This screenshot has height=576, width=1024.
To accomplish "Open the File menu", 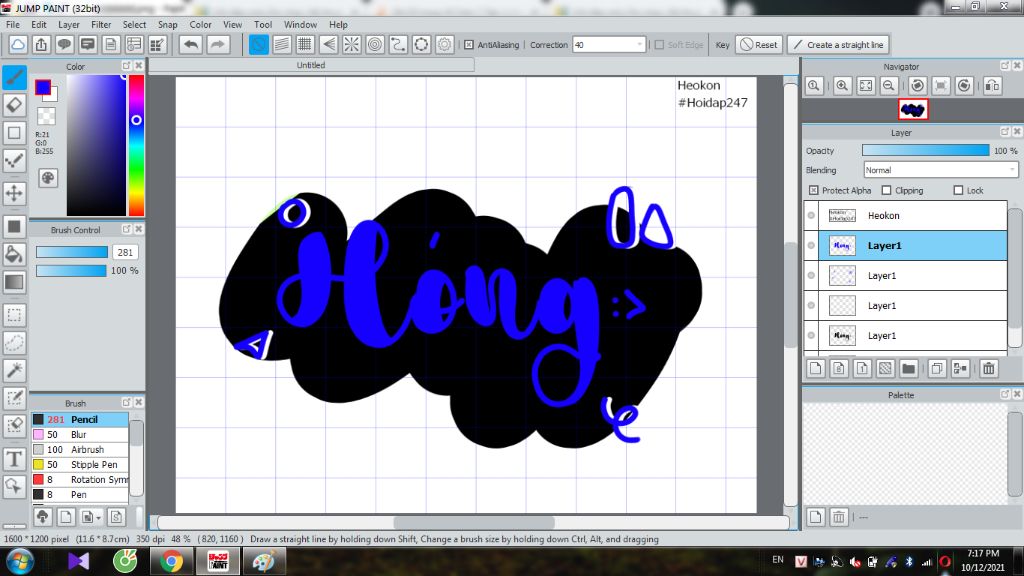I will [x=12, y=24].
